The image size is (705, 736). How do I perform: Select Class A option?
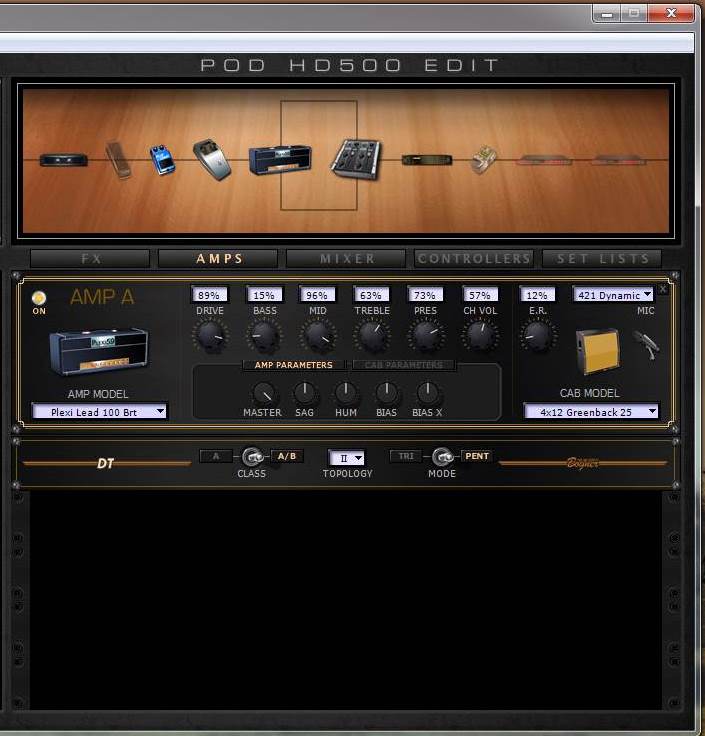(216, 456)
